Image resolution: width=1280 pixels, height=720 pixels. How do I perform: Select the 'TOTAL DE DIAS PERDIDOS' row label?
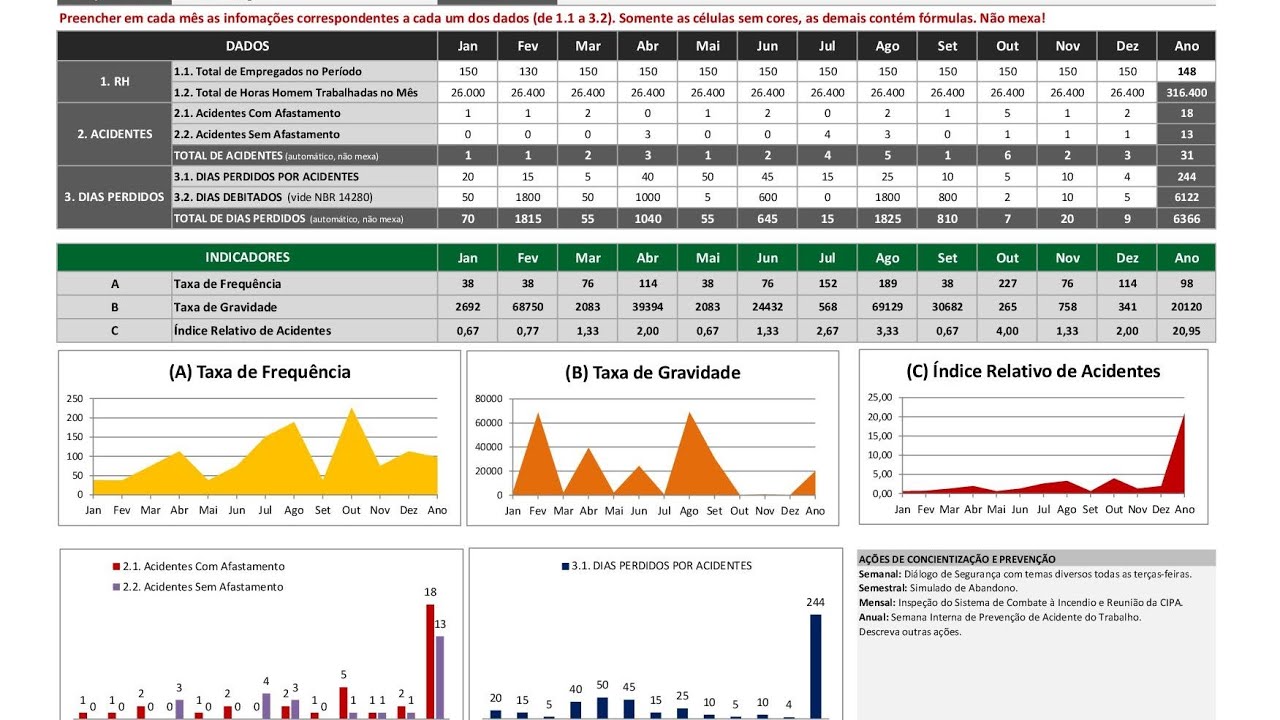(305, 218)
